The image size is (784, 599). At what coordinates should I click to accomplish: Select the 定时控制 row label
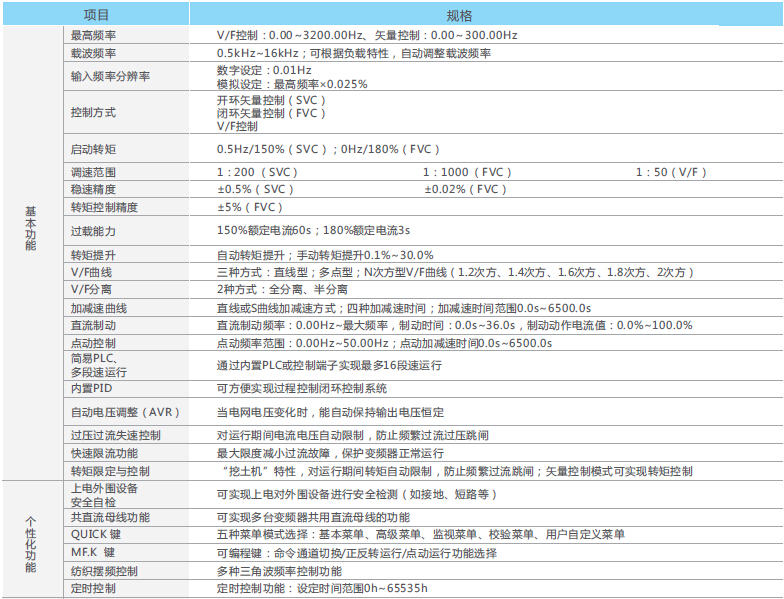click(x=93, y=588)
